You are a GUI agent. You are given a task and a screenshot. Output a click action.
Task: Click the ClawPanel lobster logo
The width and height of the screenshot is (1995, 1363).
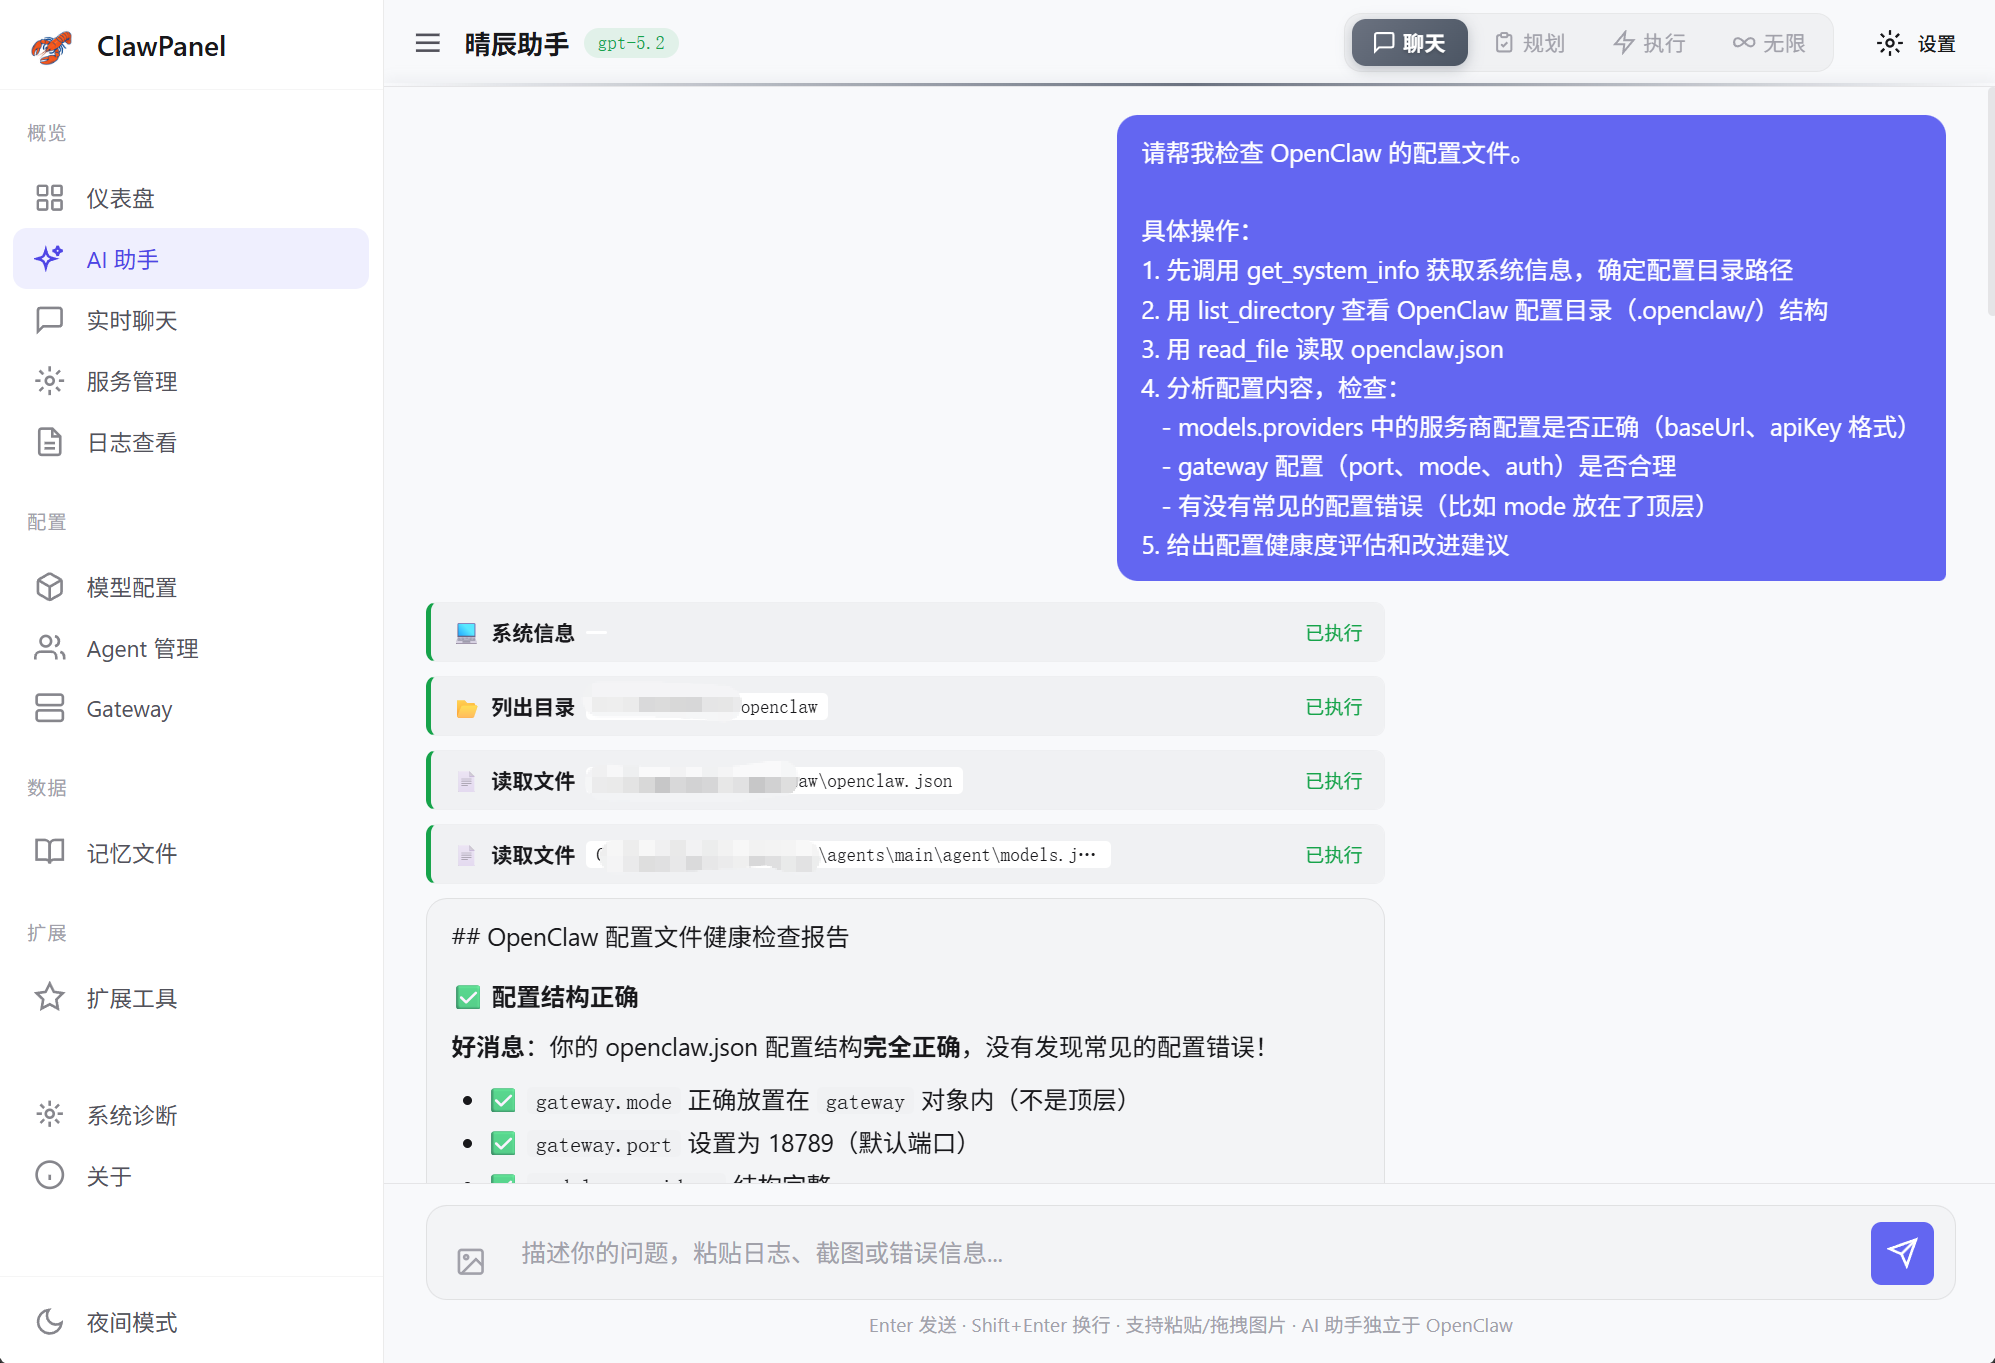coord(51,45)
